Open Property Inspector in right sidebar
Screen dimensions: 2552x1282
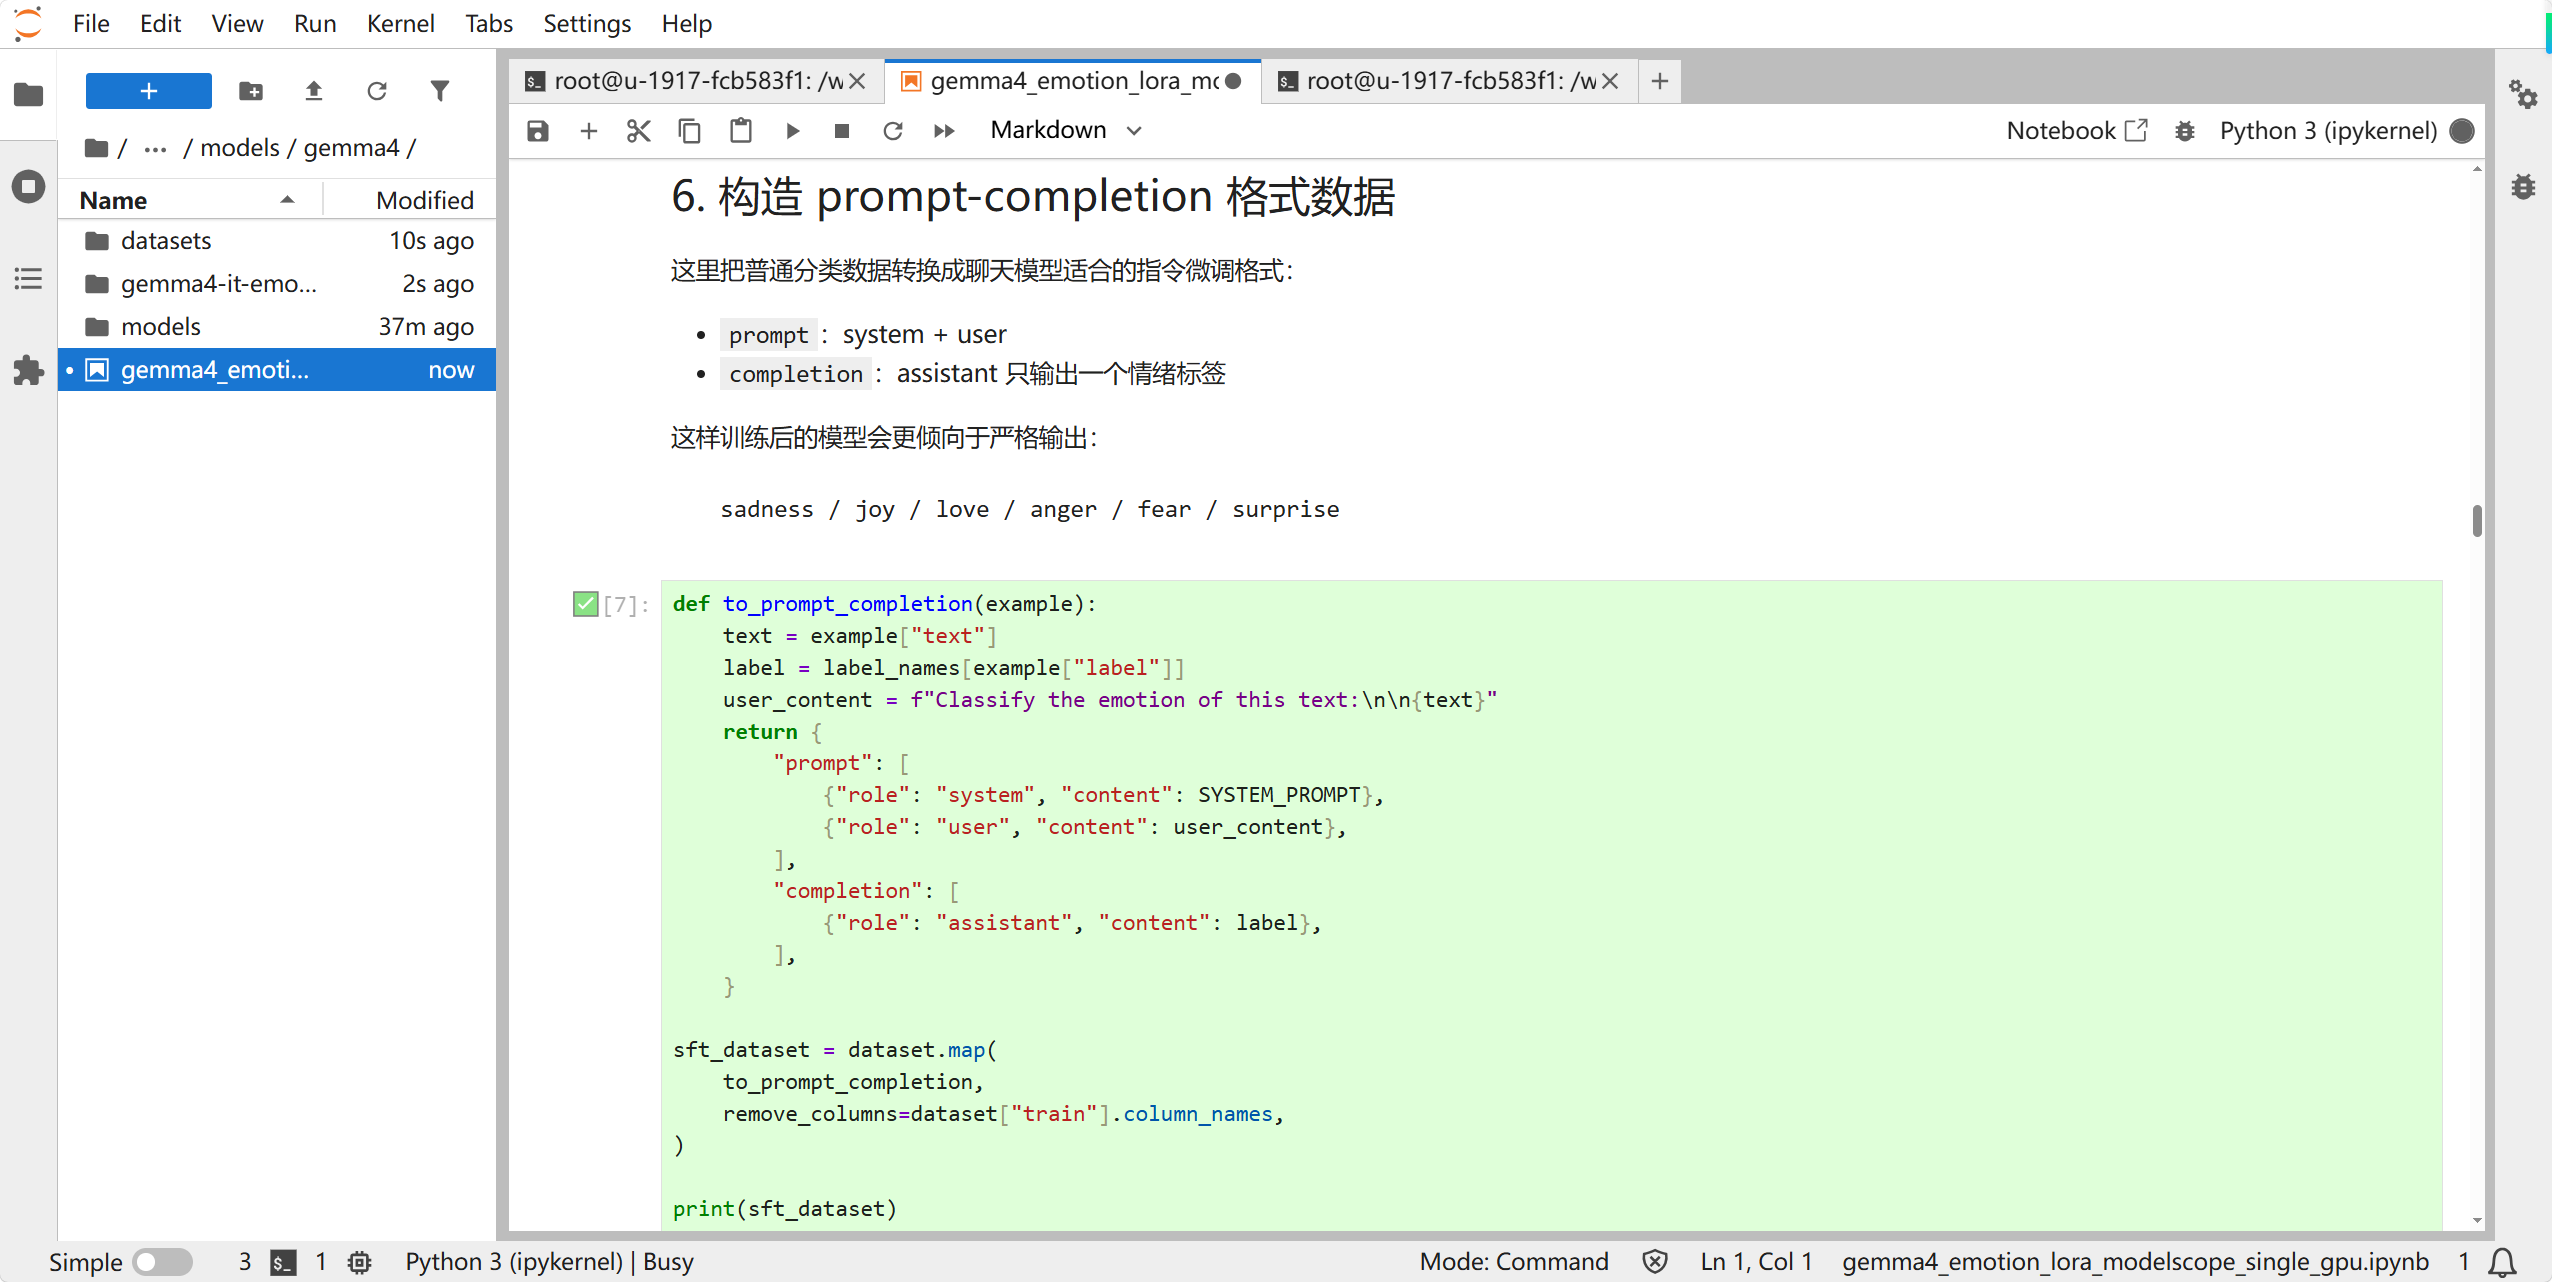pos(2523,95)
